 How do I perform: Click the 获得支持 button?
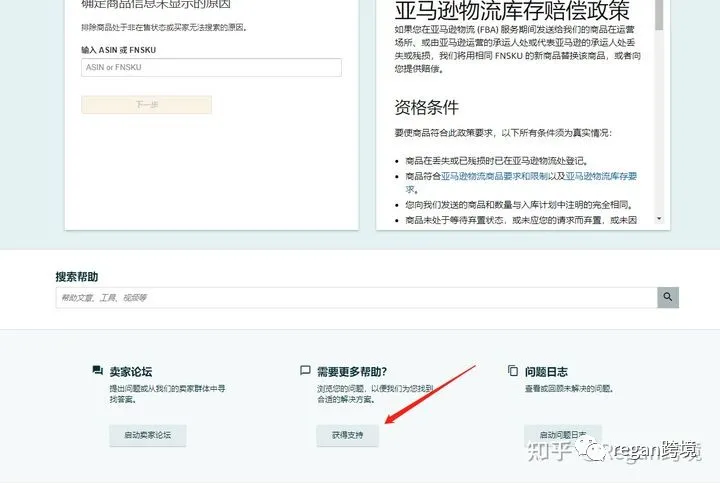pyautogui.click(x=348, y=435)
